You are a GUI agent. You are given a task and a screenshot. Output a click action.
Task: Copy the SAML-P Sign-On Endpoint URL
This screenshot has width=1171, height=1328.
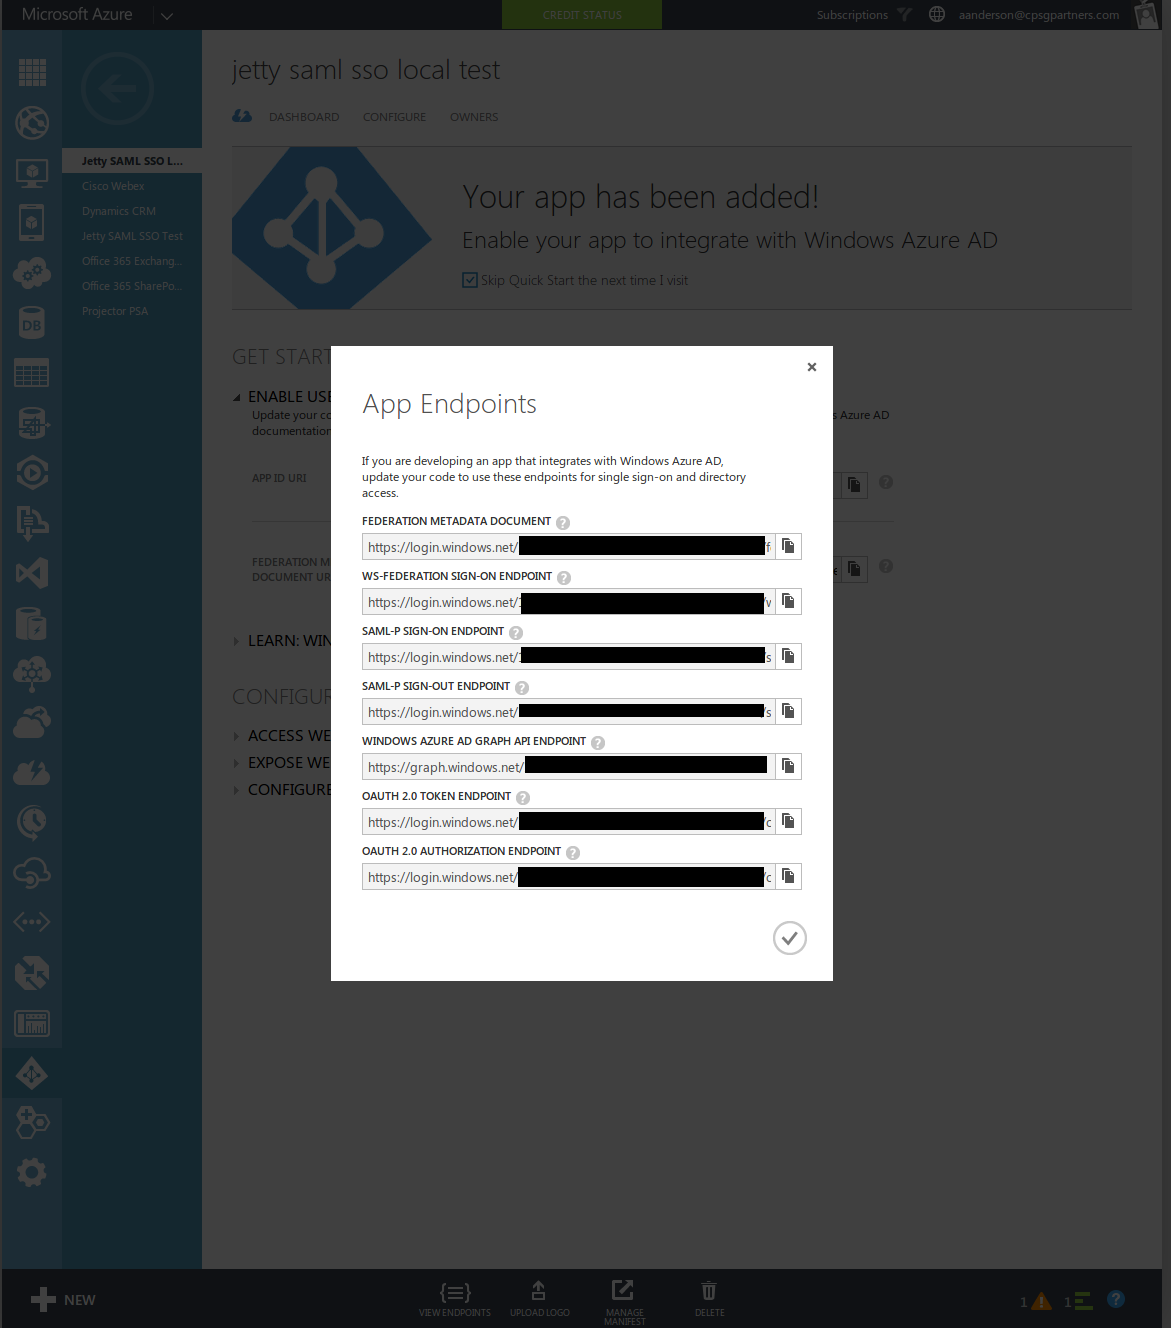pyautogui.click(x=788, y=656)
